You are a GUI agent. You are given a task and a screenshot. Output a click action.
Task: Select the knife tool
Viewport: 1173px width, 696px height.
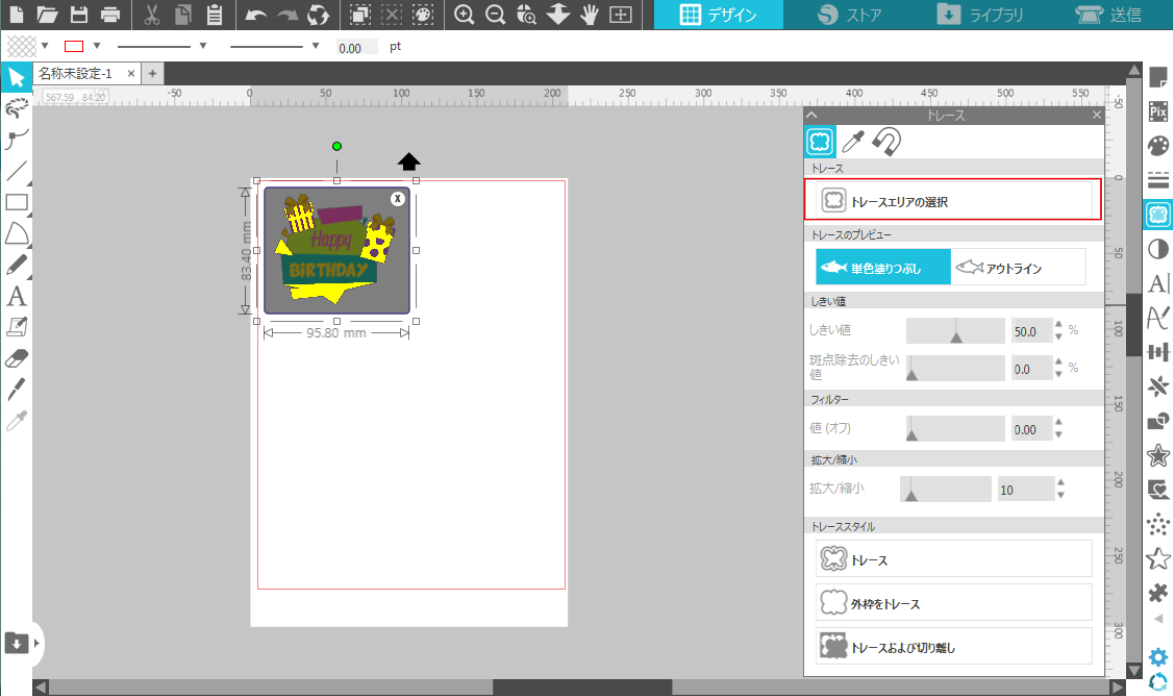pos(16,389)
